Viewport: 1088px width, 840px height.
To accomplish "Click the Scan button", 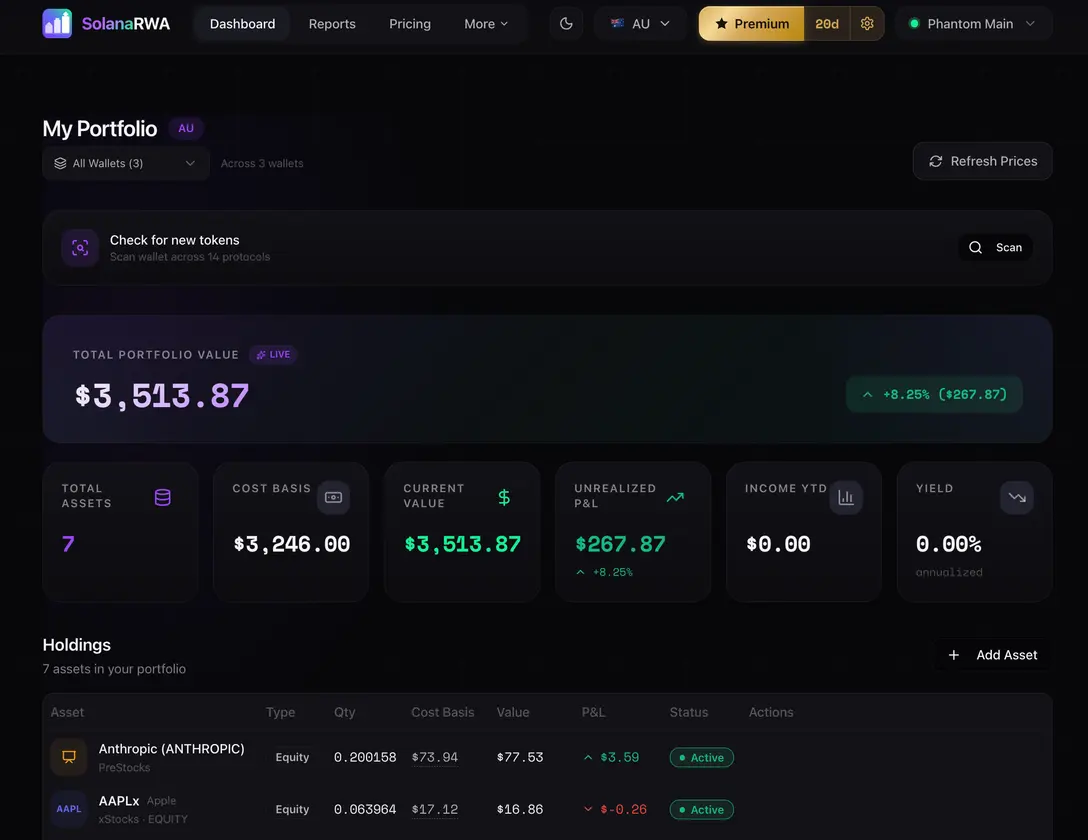I will click(995, 248).
